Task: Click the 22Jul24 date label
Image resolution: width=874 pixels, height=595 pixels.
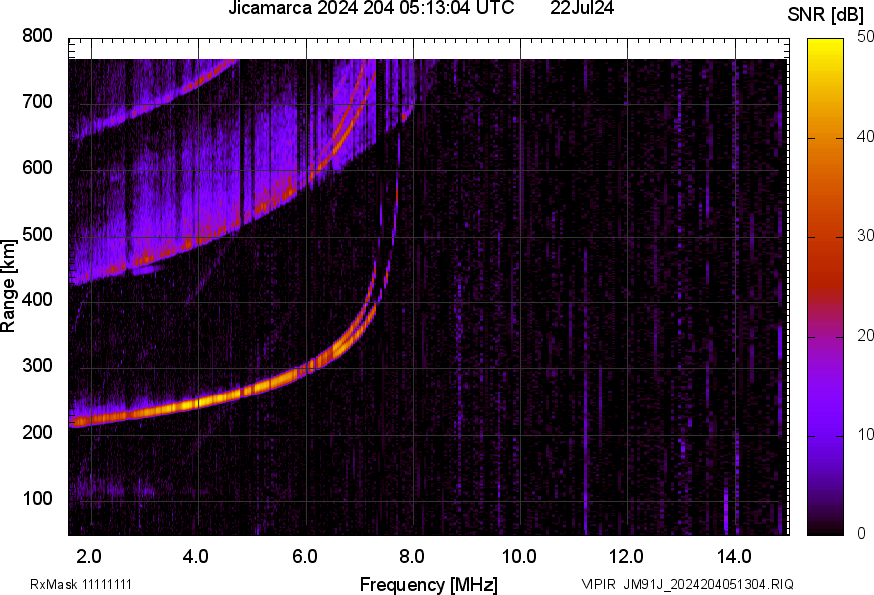Action: (x=582, y=9)
